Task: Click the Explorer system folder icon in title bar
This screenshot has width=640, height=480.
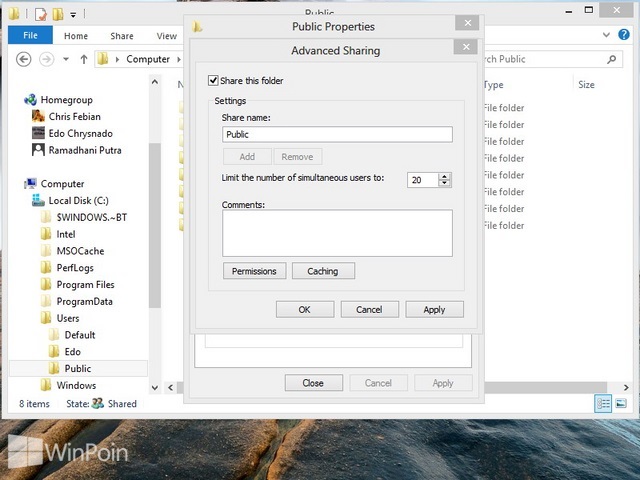Action: point(14,14)
